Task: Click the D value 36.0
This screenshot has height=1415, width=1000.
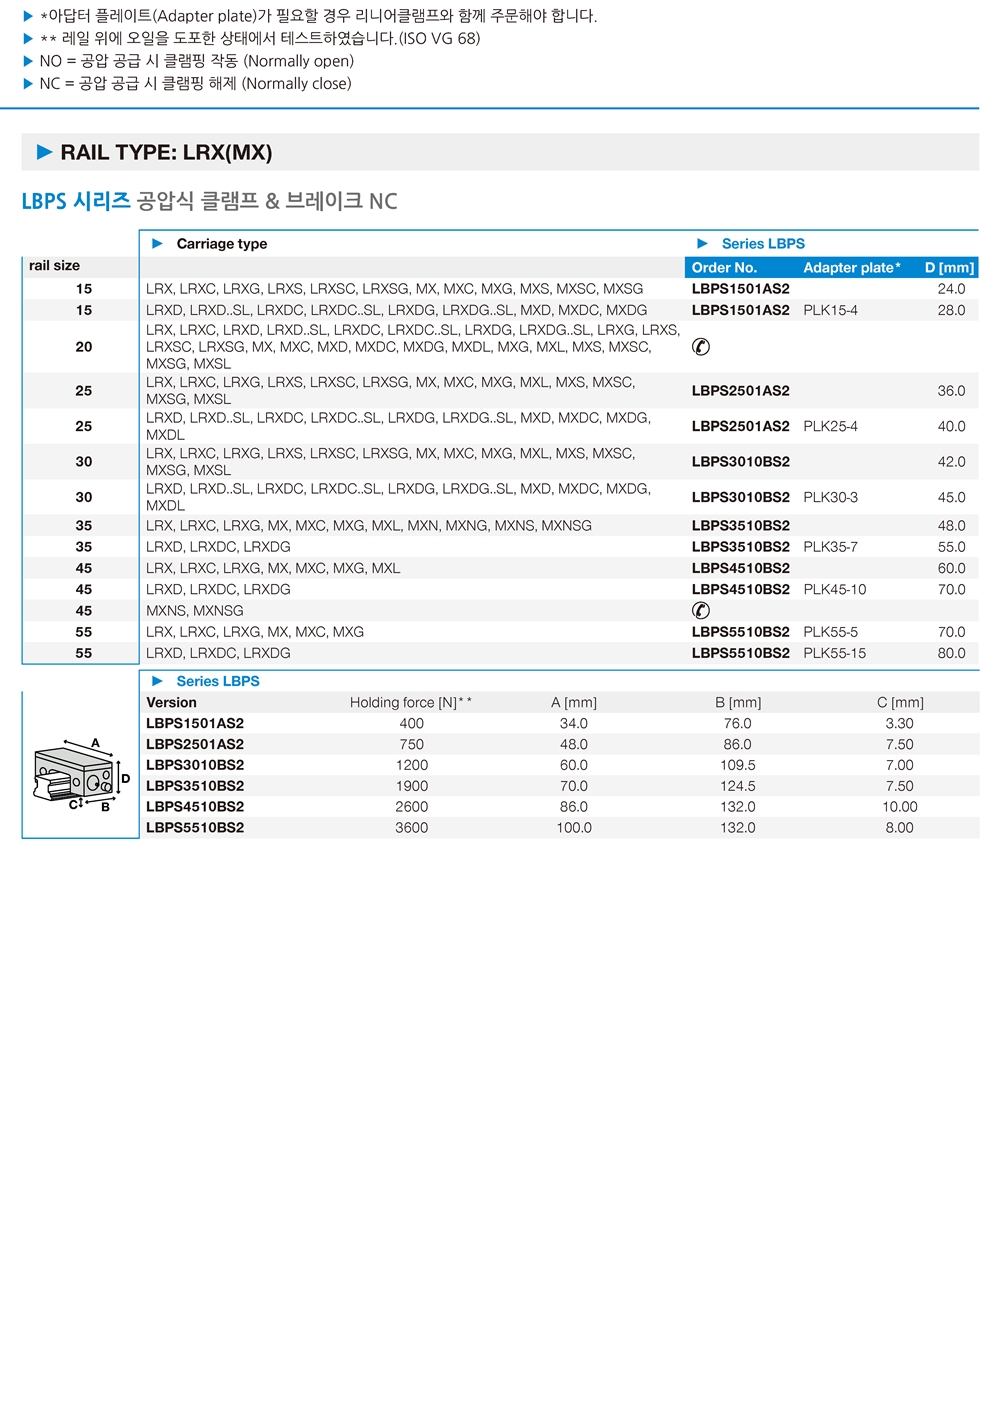Action: tap(951, 391)
